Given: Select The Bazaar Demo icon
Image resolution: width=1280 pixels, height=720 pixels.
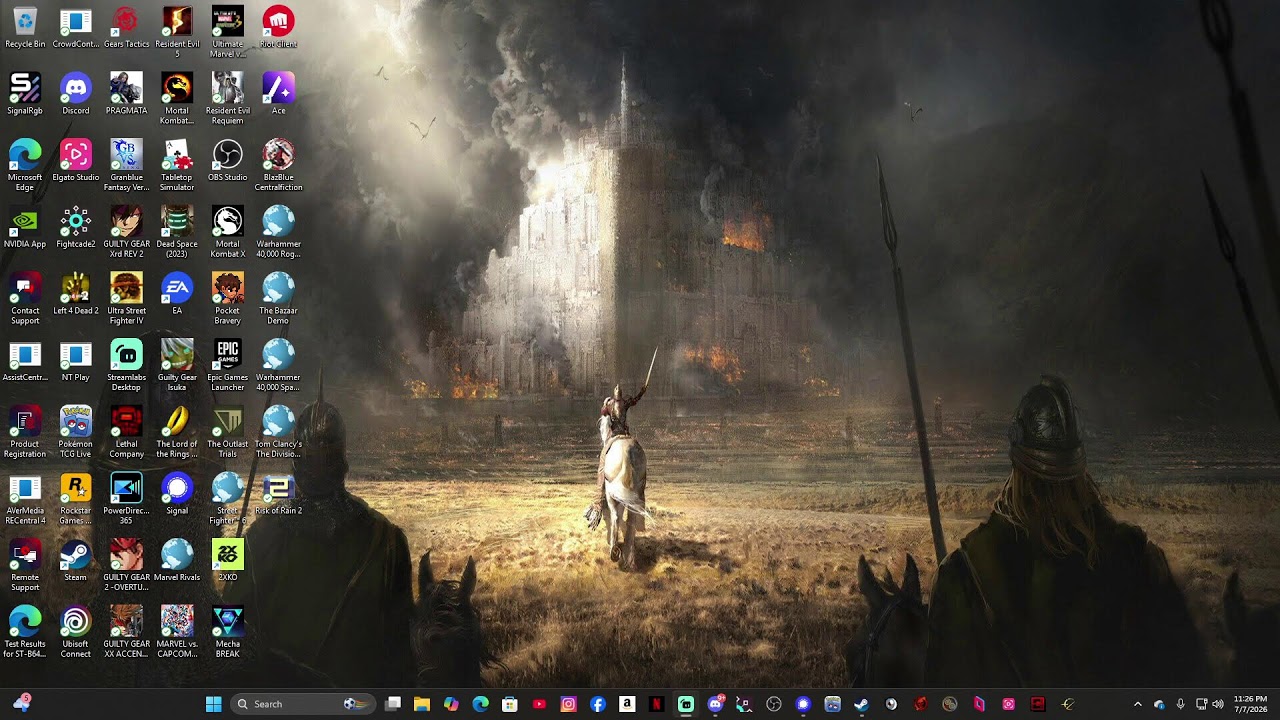Looking at the screenshot, I should click(278, 299).
